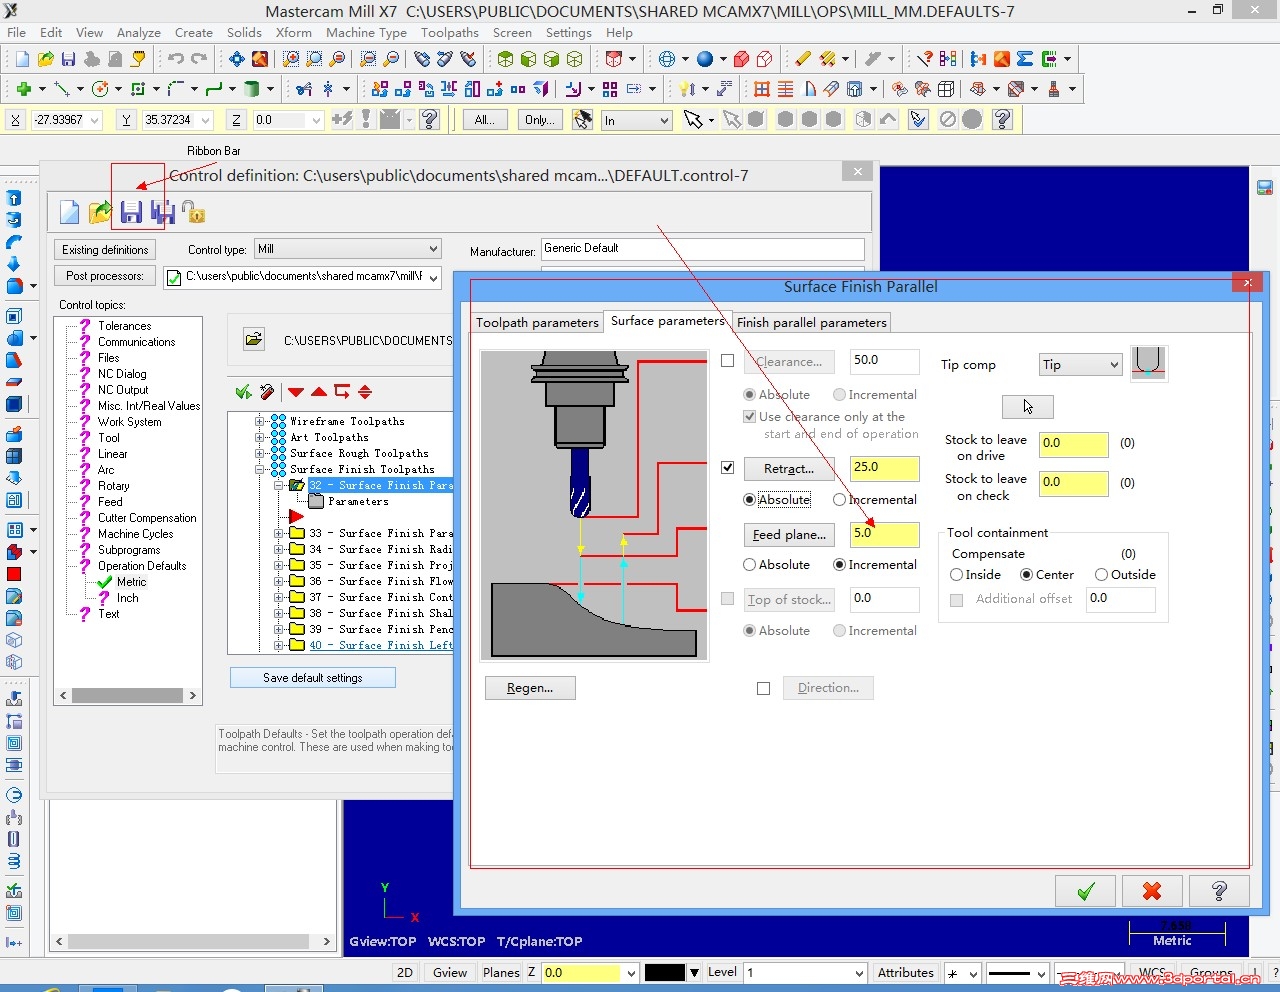The image size is (1280, 992).
Task: Click help button in Surface Finish Parallel dialog
Action: click(x=1218, y=891)
